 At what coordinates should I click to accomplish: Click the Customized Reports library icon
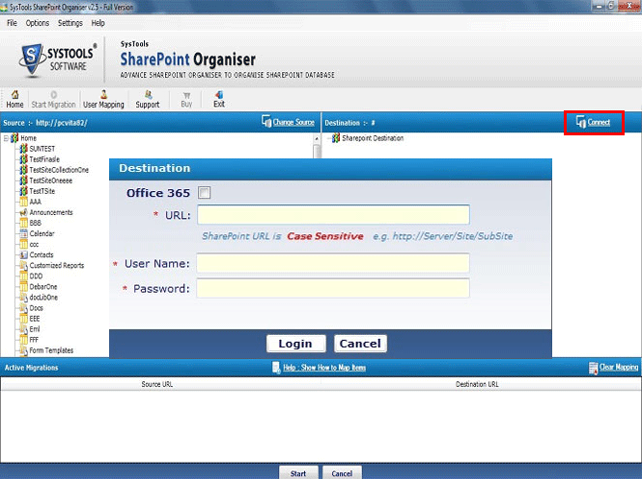coord(24,265)
